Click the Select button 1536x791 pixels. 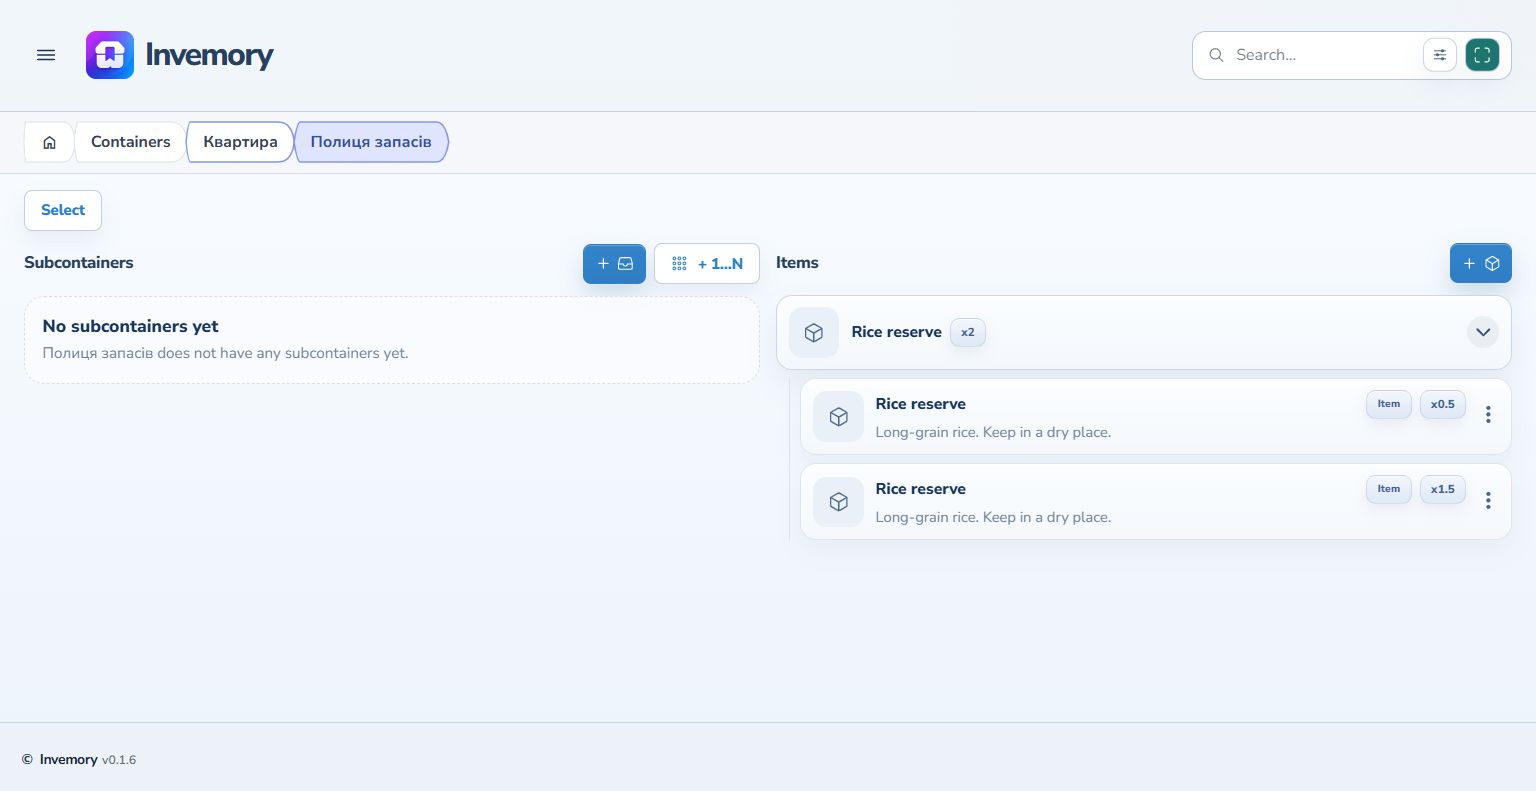63,210
